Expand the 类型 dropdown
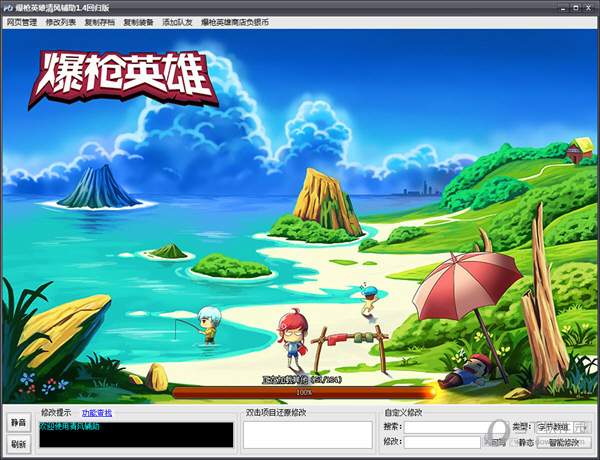 [x=562, y=427]
